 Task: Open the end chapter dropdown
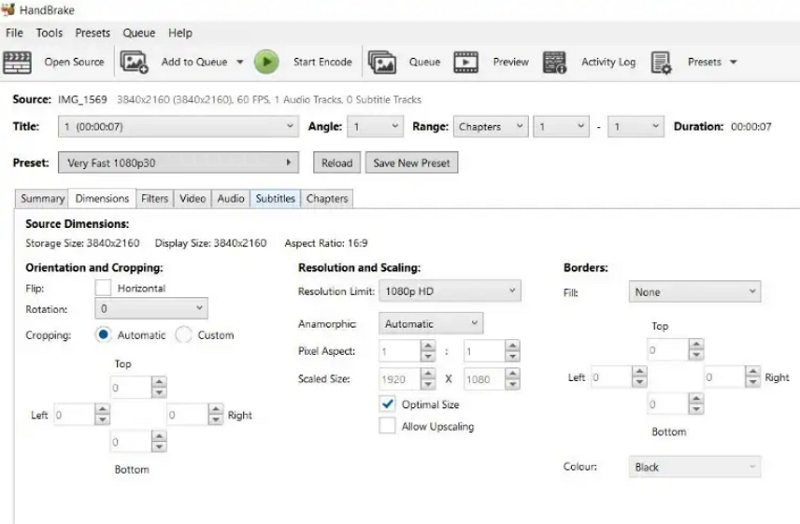click(636, 127)
